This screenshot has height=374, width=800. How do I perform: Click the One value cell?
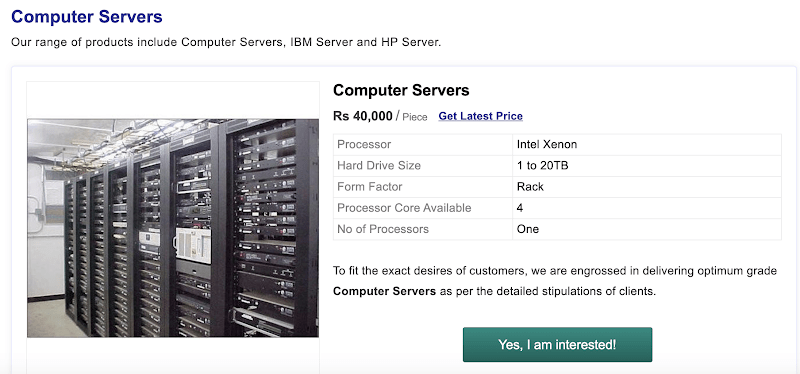647,229
